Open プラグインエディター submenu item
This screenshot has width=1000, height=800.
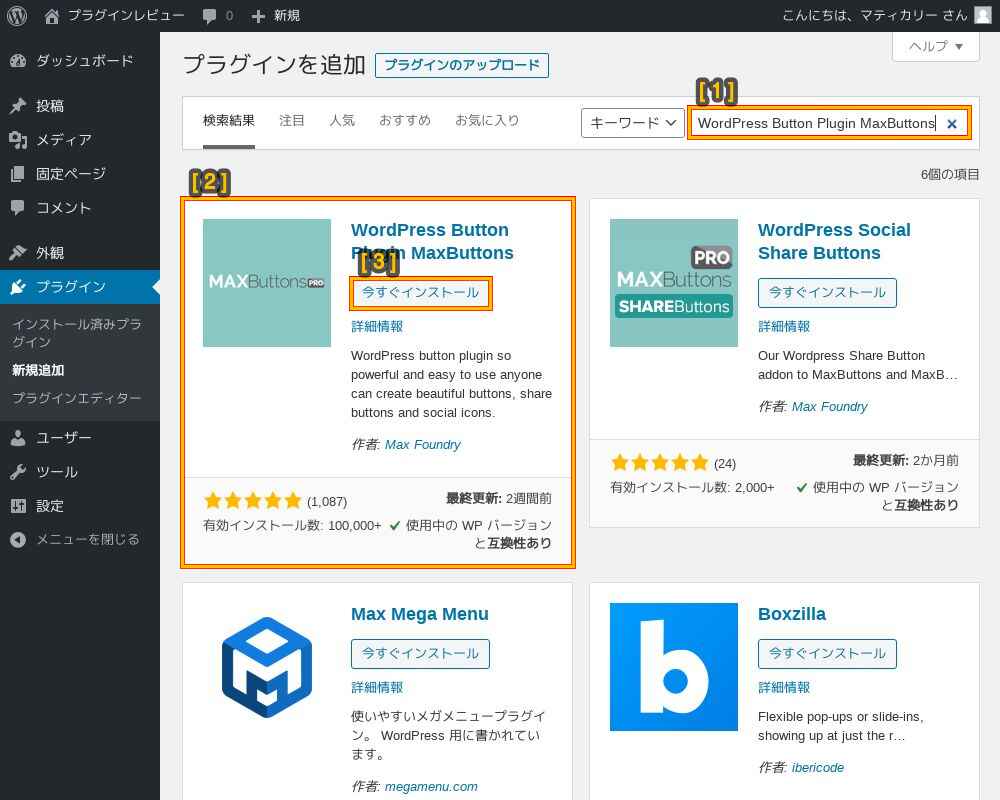77,398
